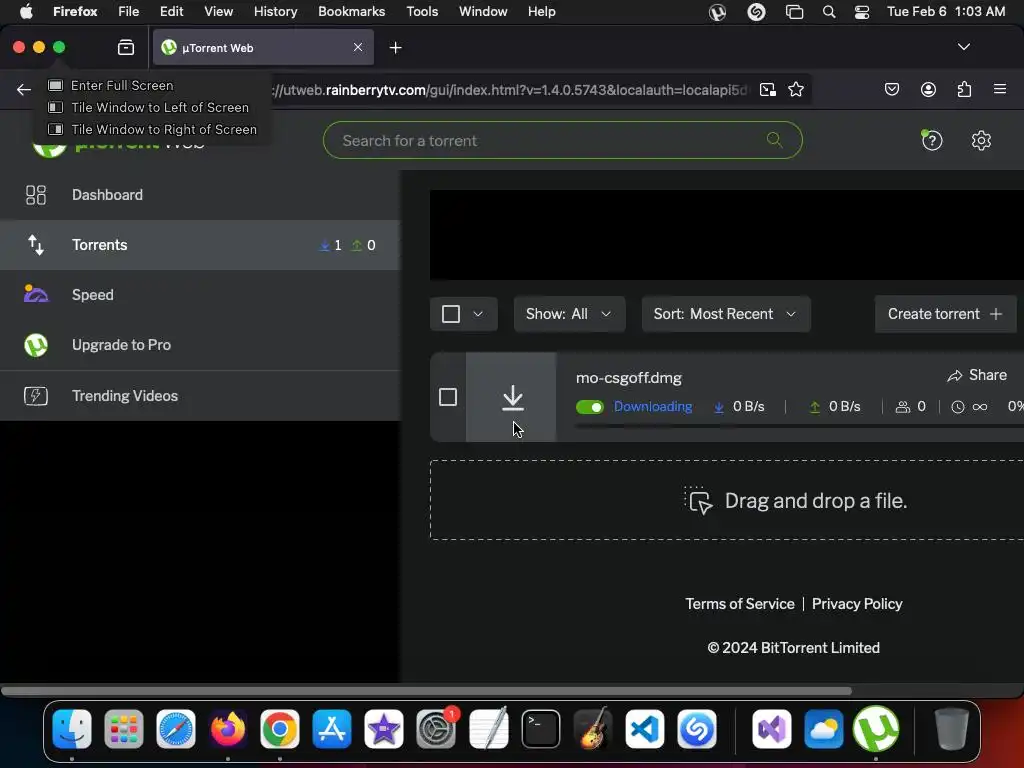This screenshot has width=1024, height=768.
Task: Open Firefox extensions puzzle icon
Action: 964,89
